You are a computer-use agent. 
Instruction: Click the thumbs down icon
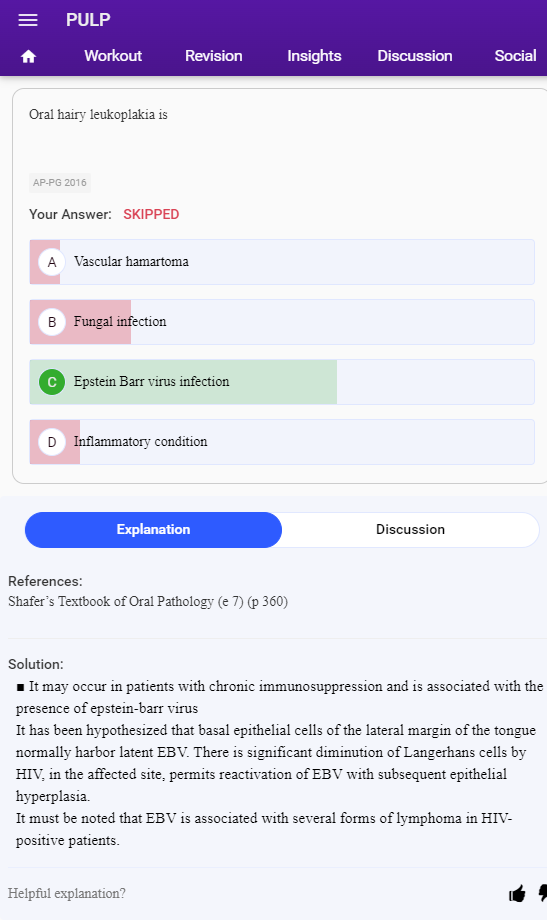click(x=543, y=894)
